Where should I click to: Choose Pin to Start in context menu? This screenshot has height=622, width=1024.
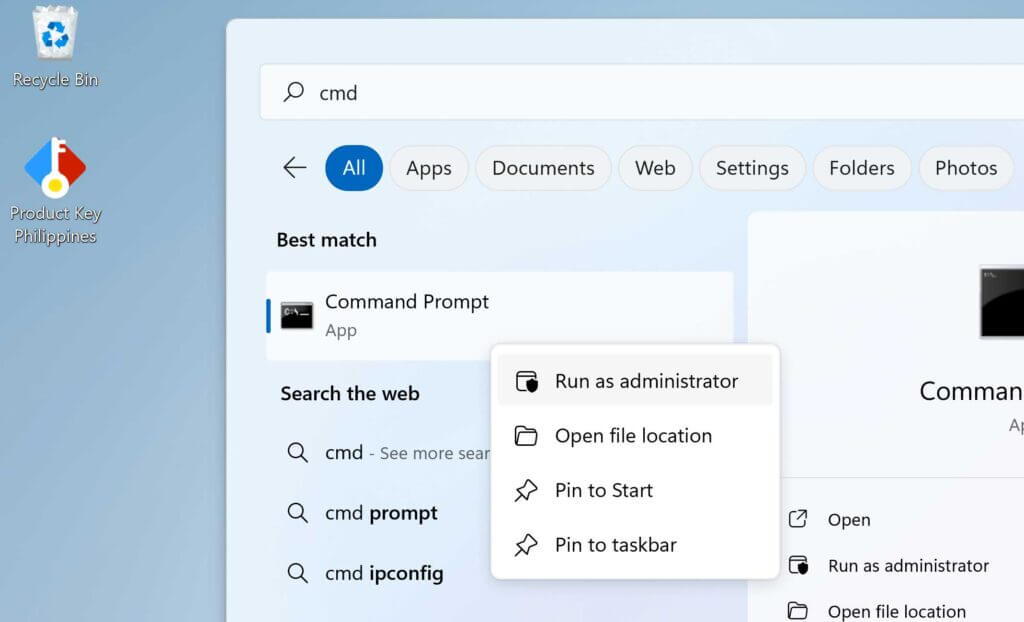pyautogui.click(x=635, y=490)
